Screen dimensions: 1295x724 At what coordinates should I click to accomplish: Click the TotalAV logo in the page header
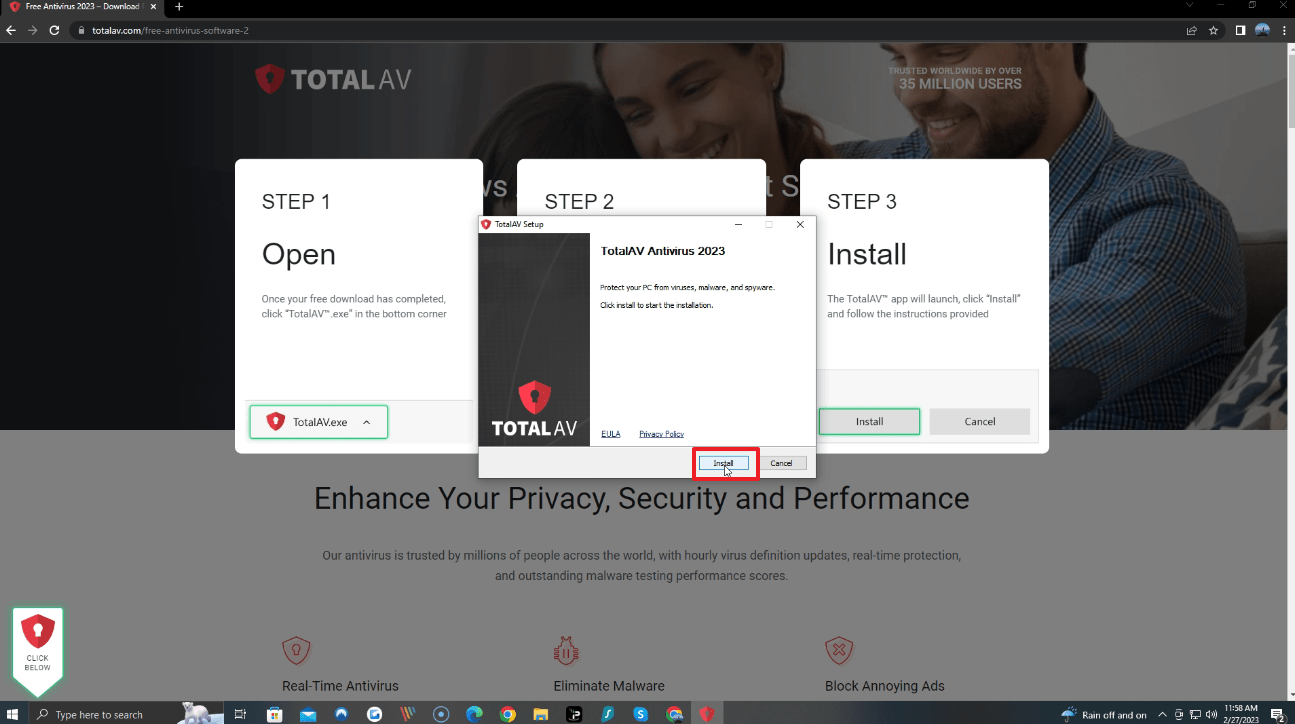click(x=333, y=80)
